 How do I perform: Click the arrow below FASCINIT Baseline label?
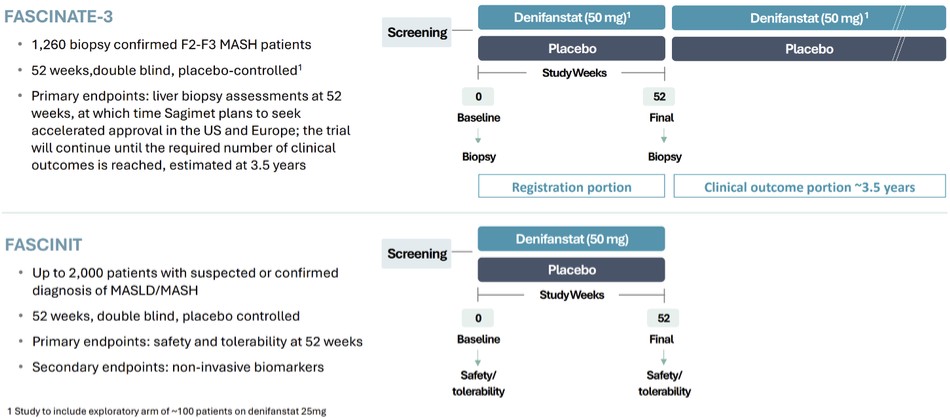point(478,358)
